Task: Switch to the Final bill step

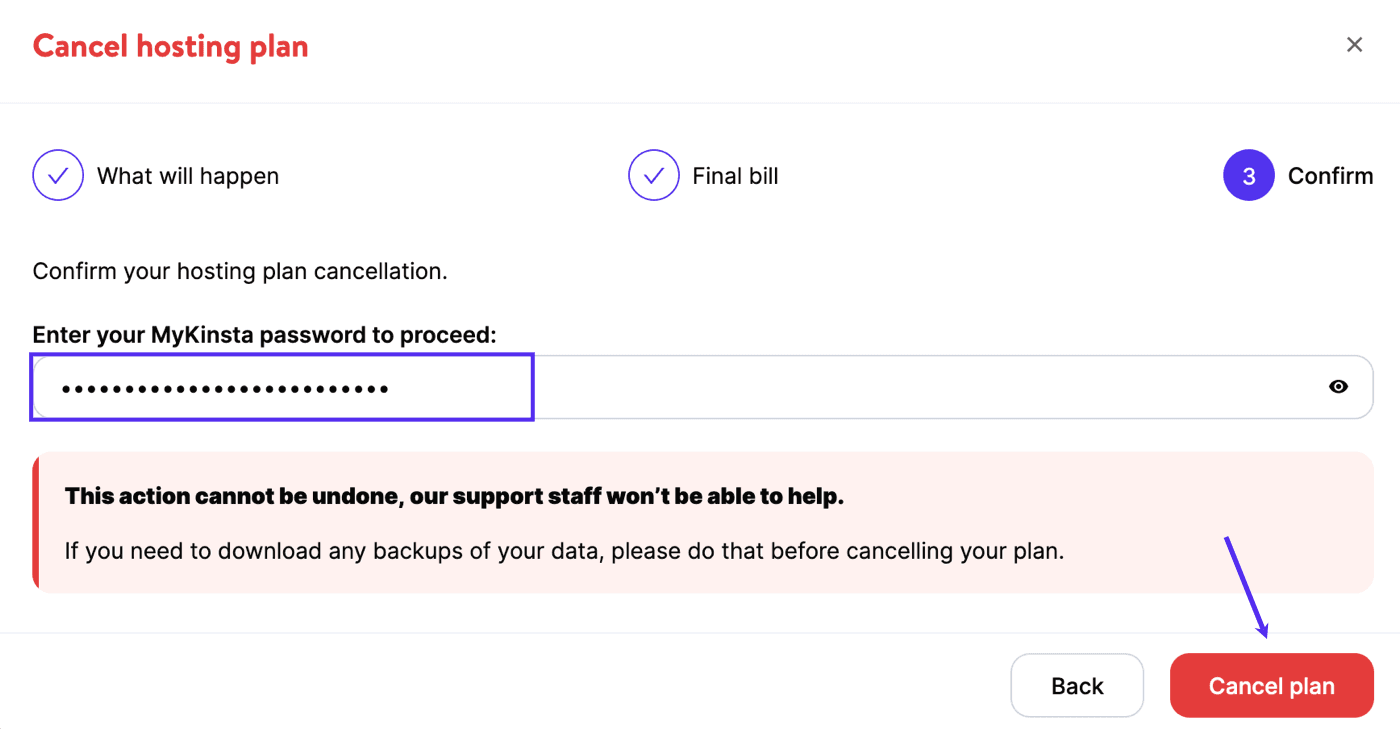Action: 734,175
